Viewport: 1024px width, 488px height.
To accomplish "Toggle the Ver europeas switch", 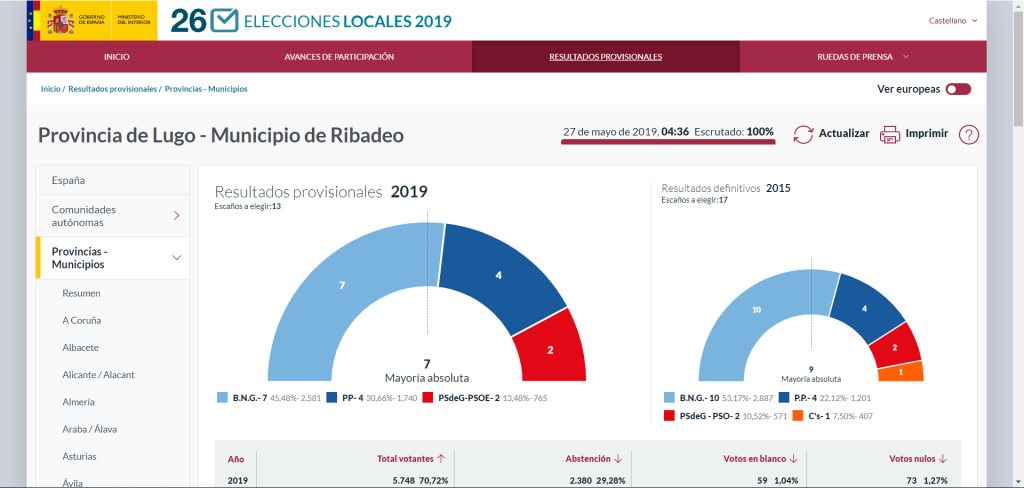I will pyautogui.click(x=958, y=89).
